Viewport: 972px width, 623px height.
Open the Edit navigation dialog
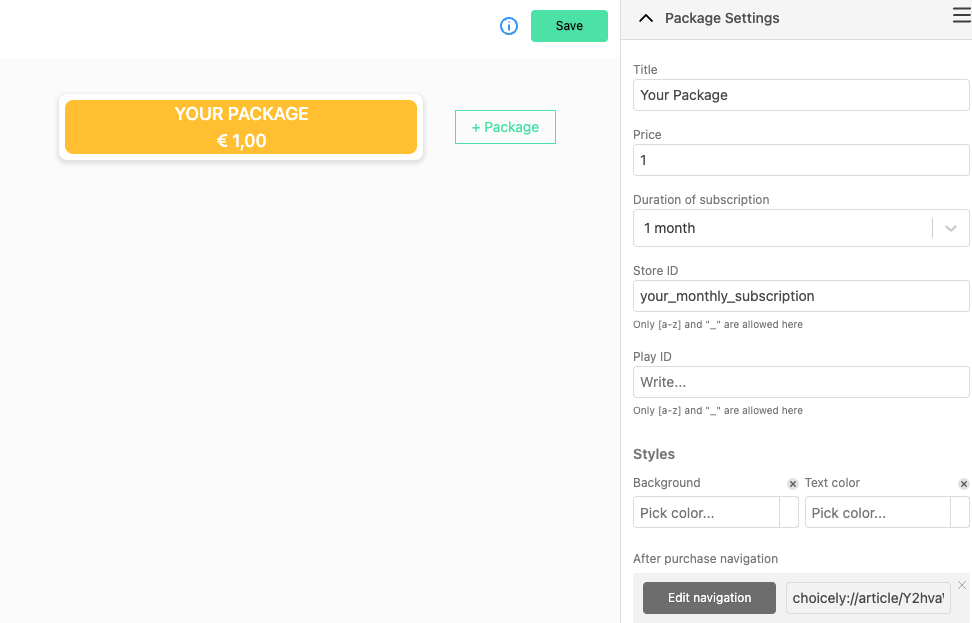[x=709, y=598]
